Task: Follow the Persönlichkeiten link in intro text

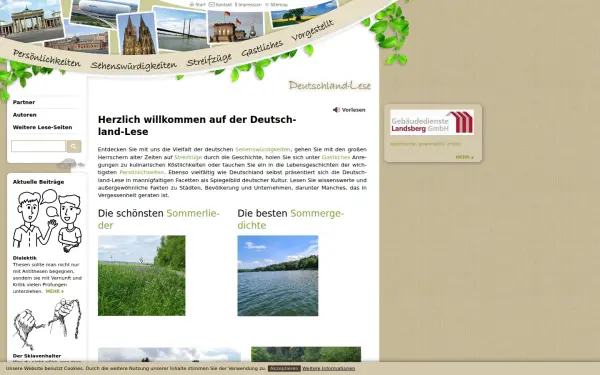Action: (142, 173)
